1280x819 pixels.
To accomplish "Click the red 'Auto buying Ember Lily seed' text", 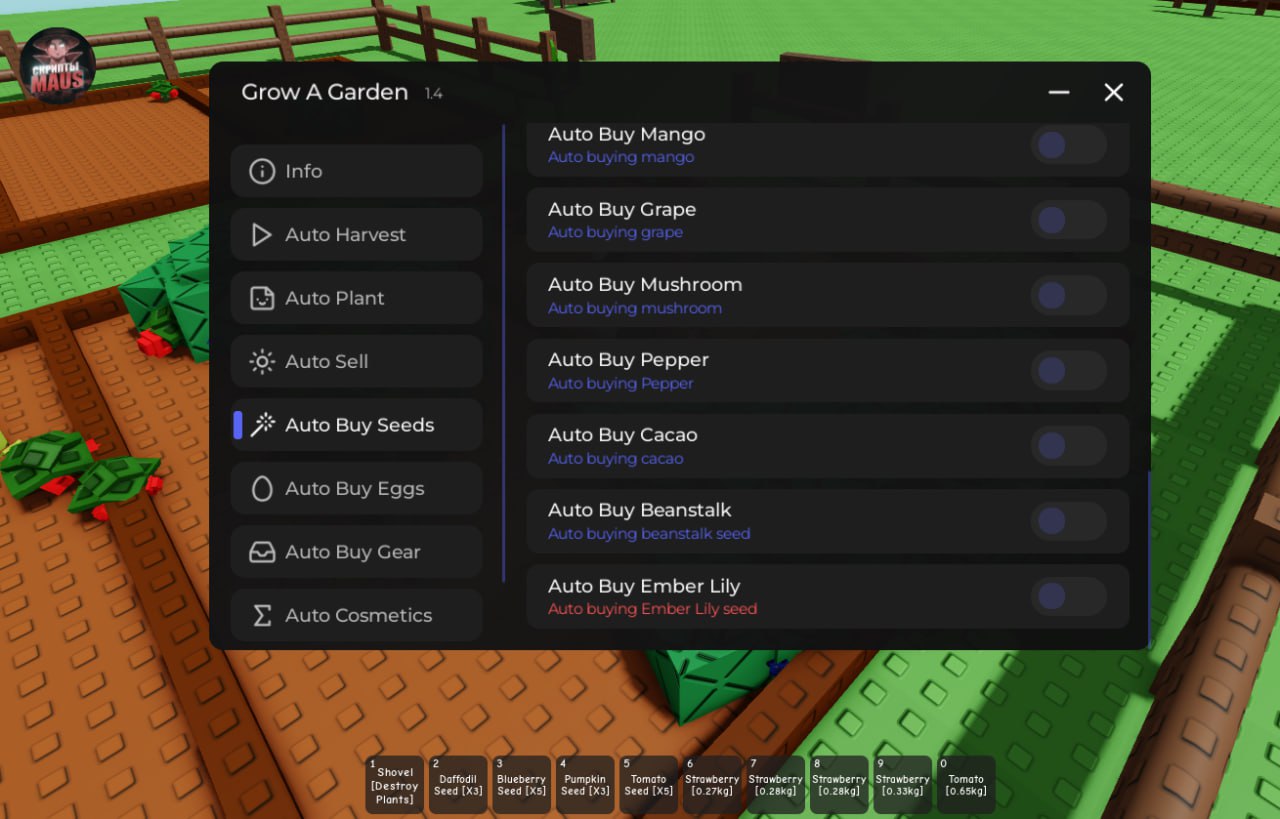I will click(x=652, y=609).
